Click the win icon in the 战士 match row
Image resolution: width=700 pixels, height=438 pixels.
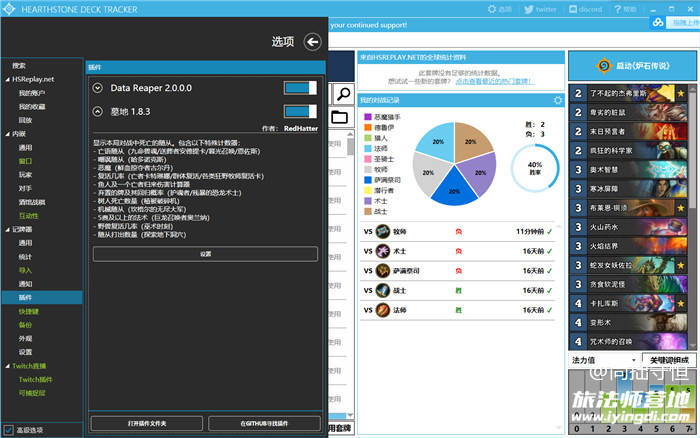[x=458, y=290]
